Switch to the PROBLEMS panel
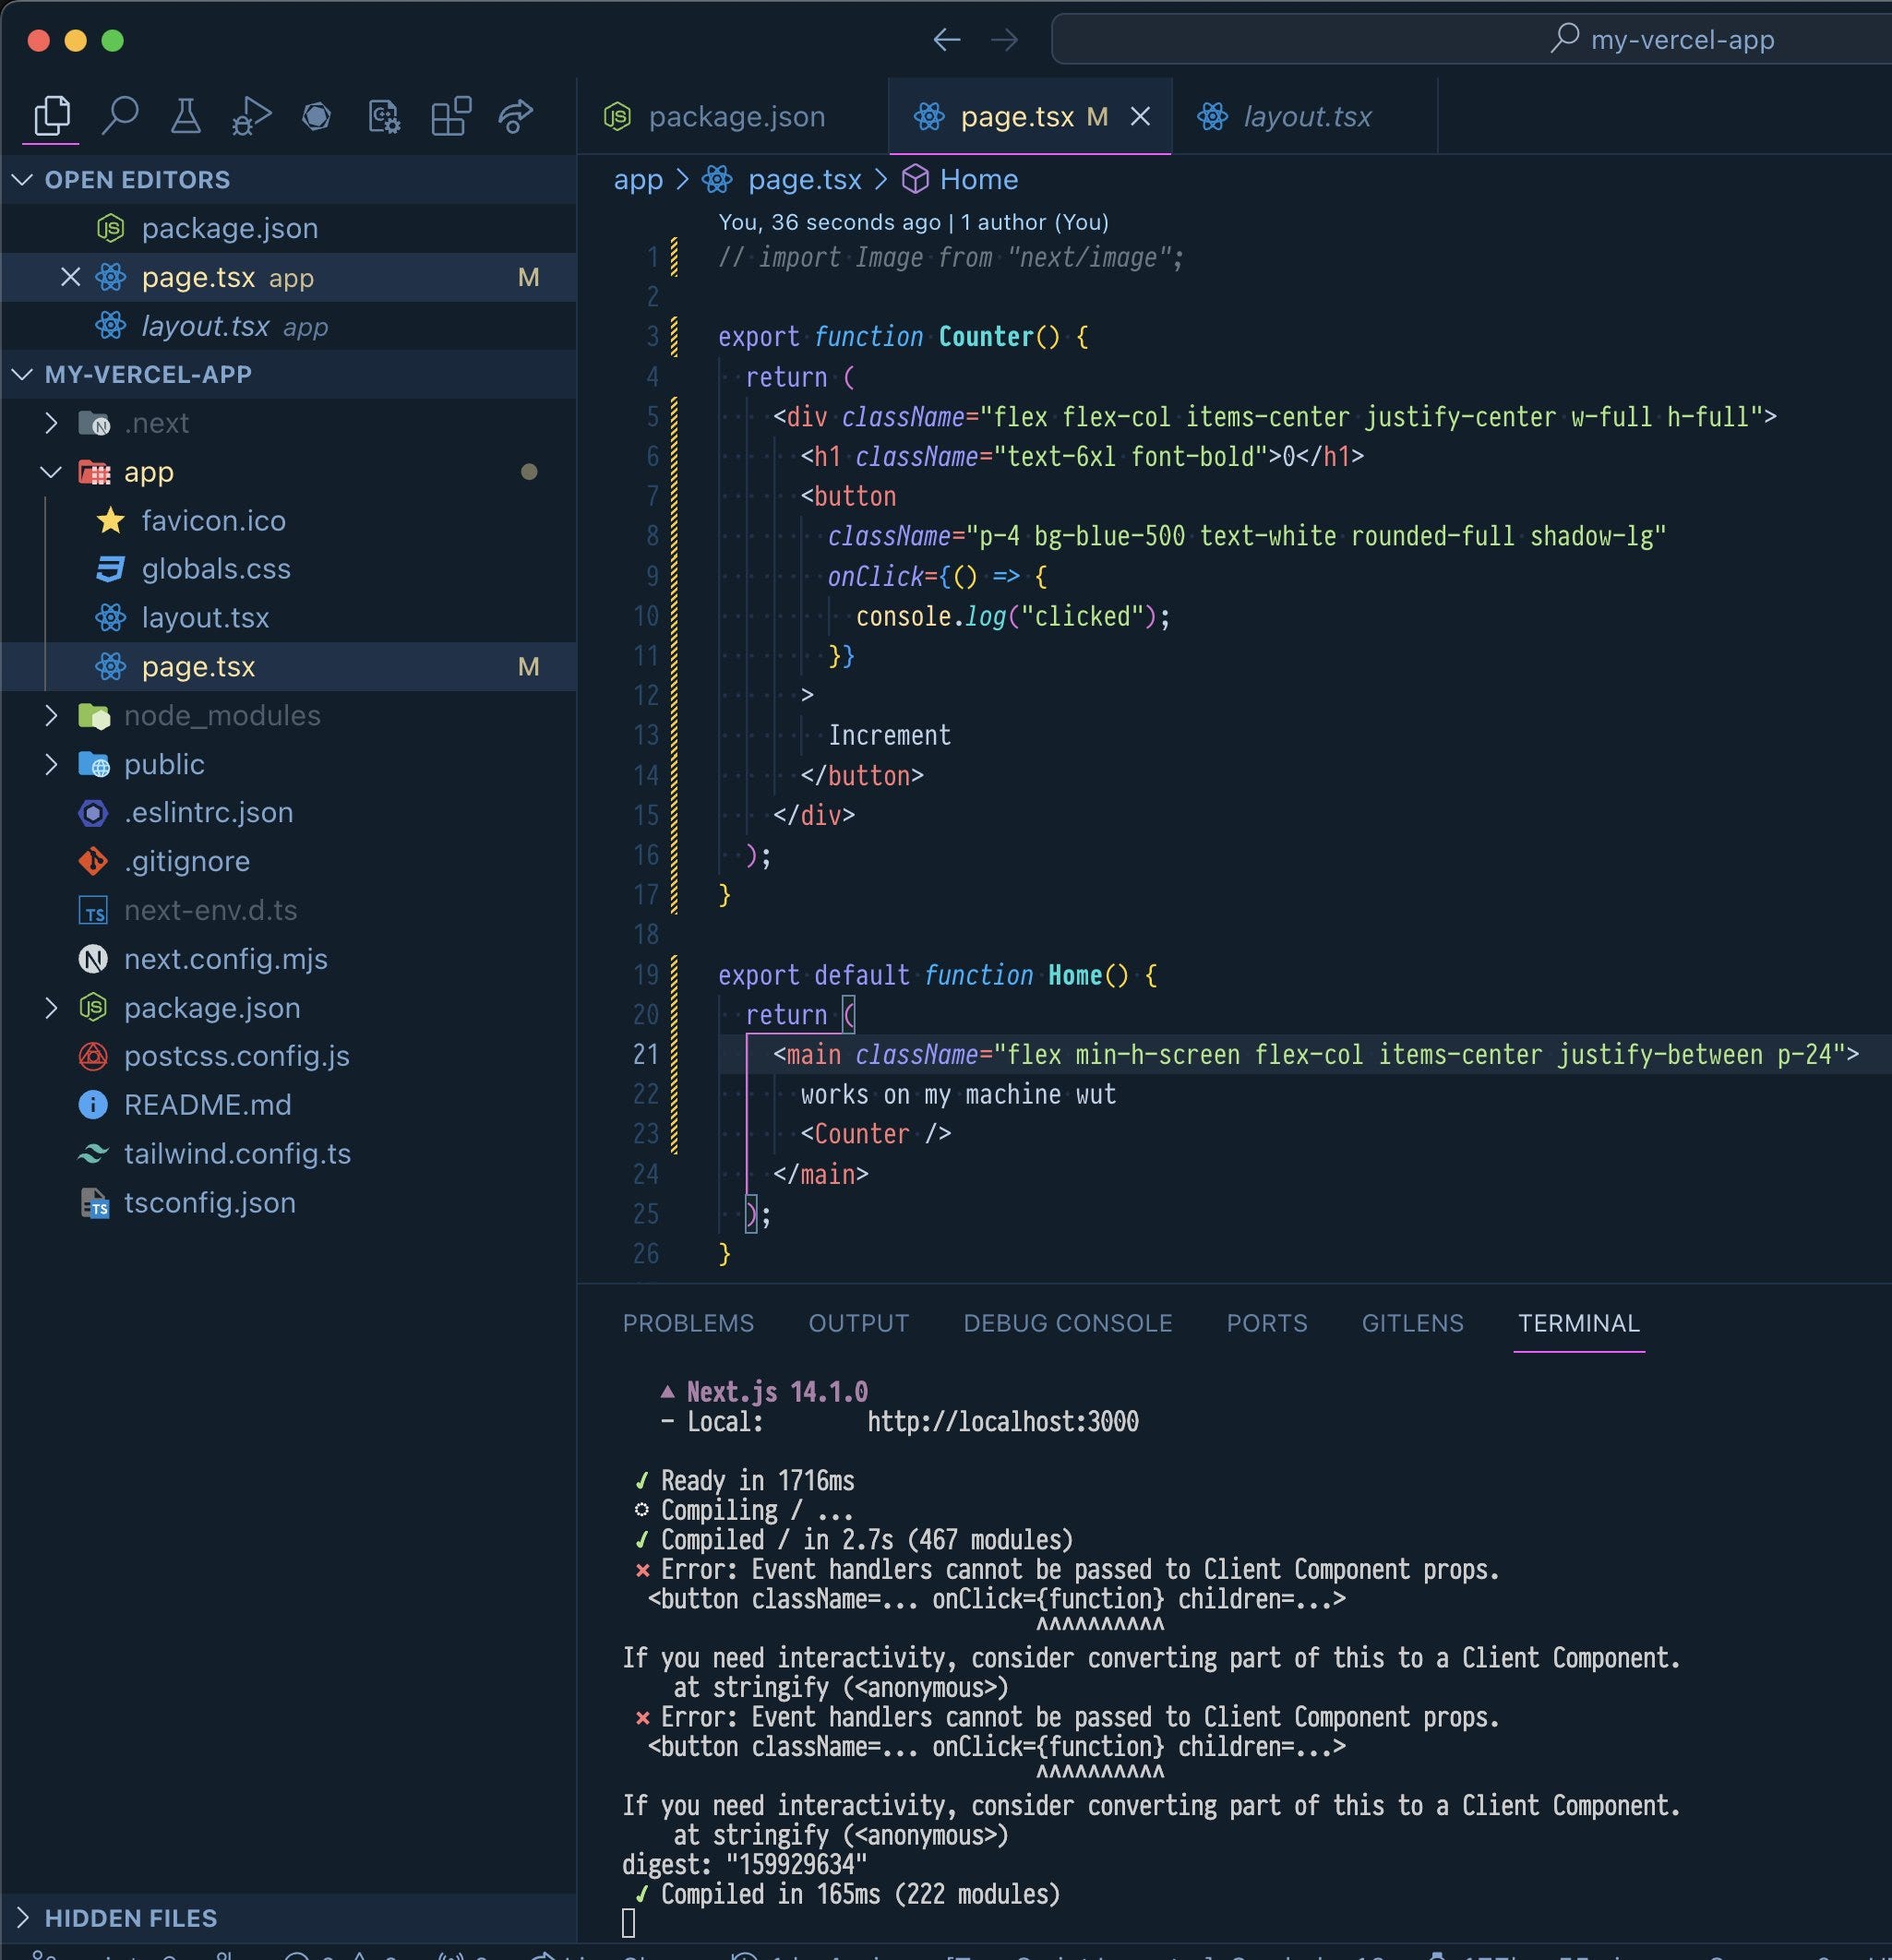The height and width of the screenshot is (1960, 1892). coord(688,1322)
